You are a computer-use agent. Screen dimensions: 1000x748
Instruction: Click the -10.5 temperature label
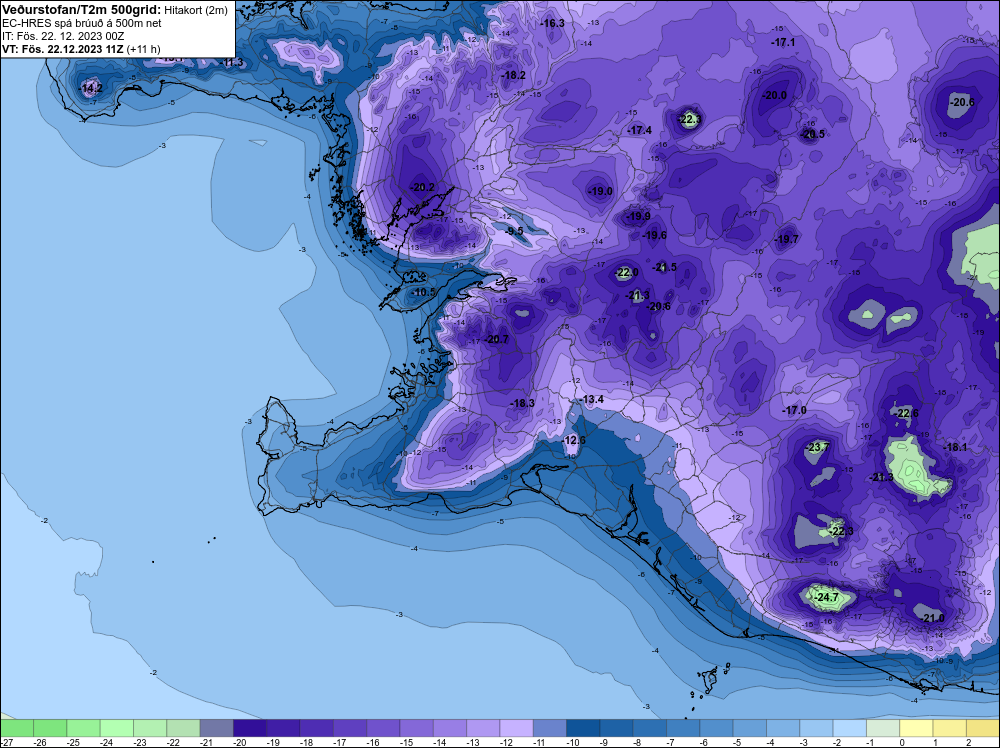pos(424,292)
